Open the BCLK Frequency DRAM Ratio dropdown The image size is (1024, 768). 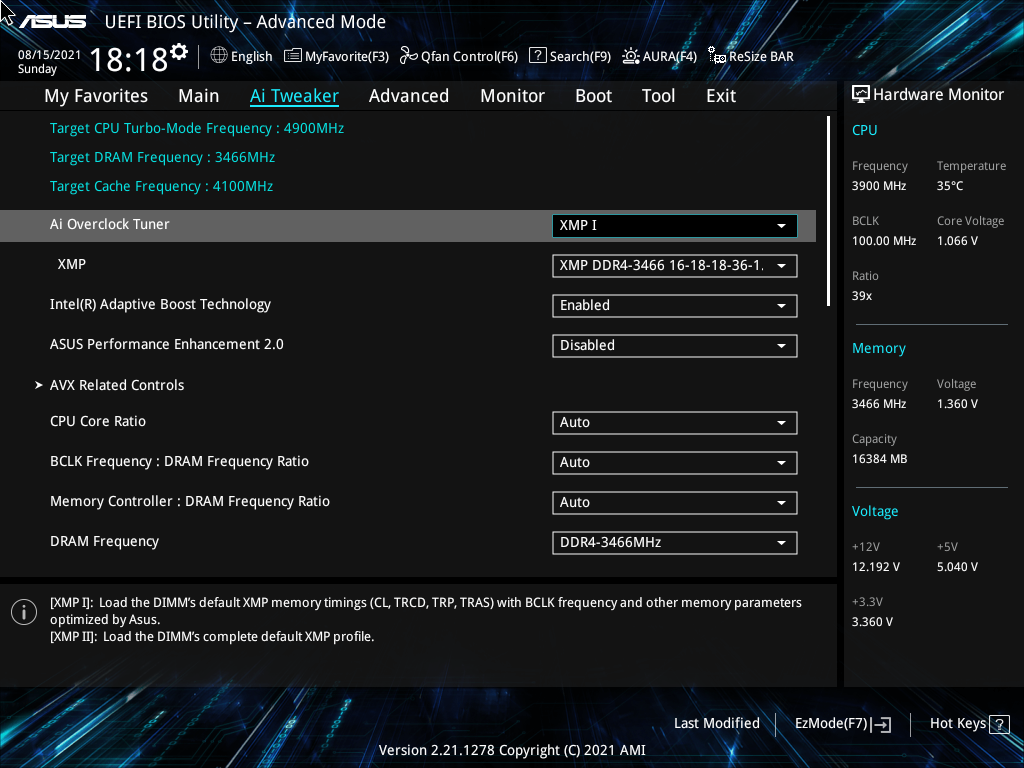pos(675,462)
